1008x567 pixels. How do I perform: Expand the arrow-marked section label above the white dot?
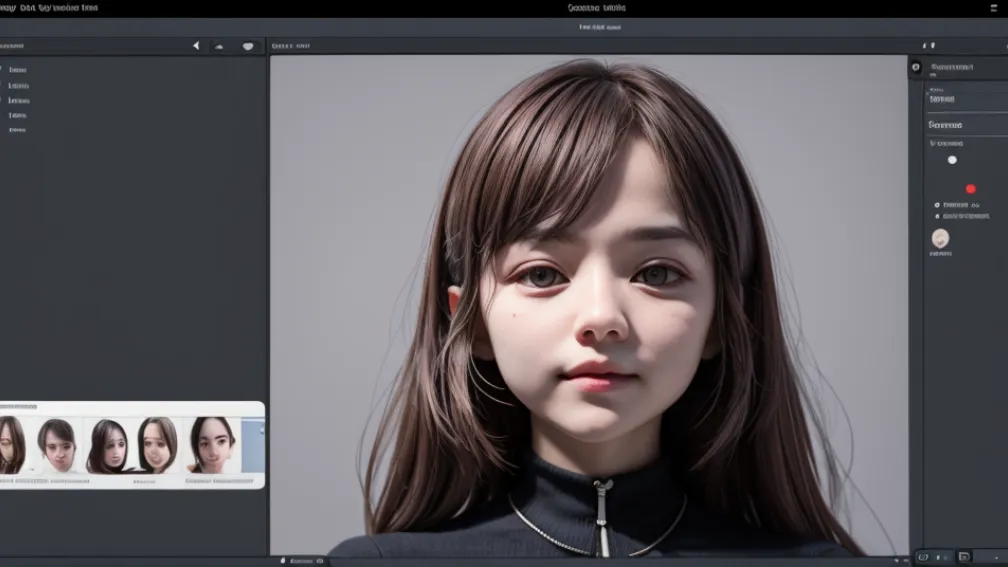946,143
